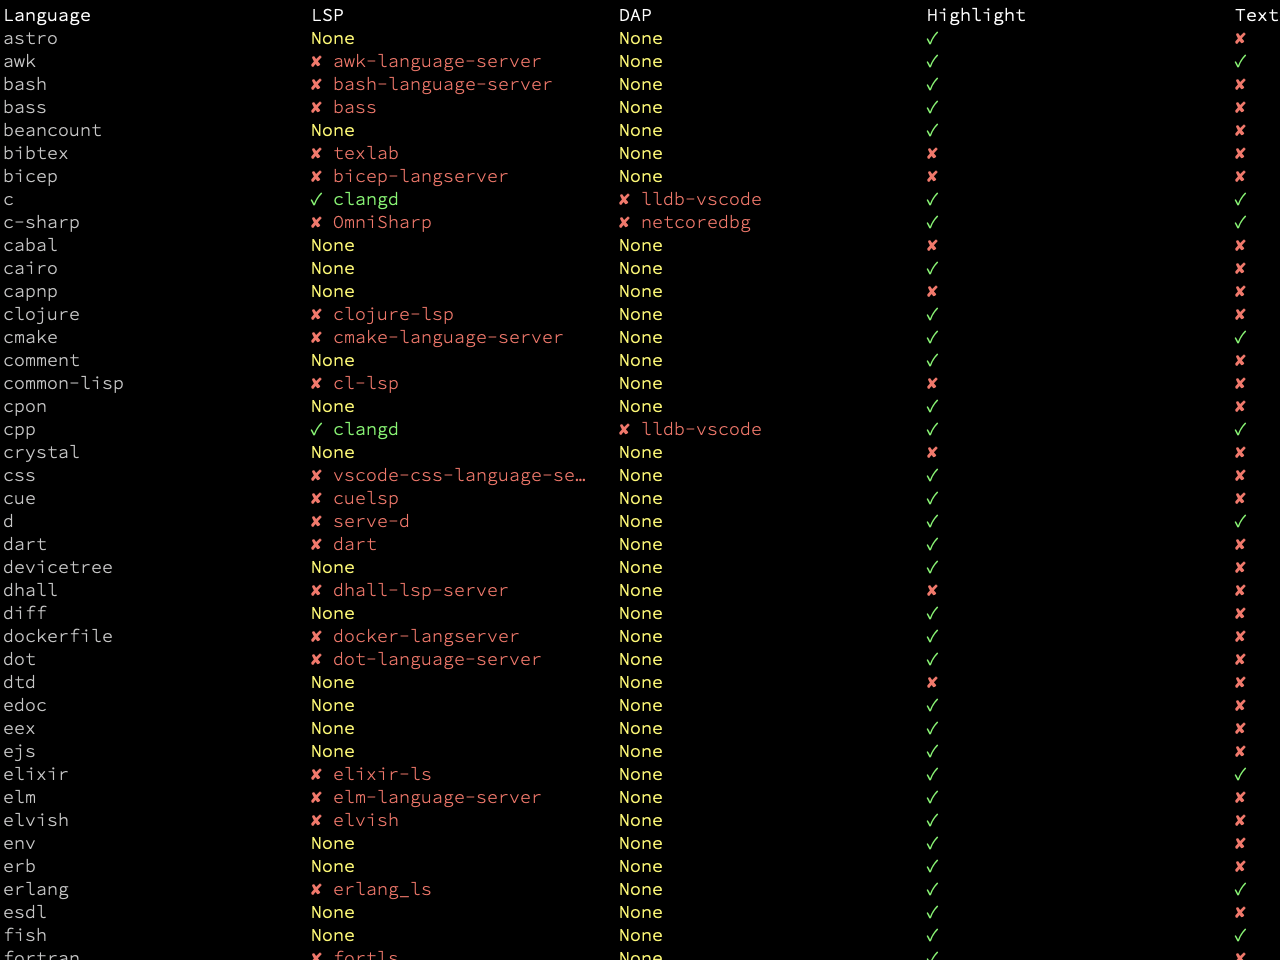Viewport: 1280px width, 960px height.
Task: Select the LSP column header
Action: (x=327, y=15)
